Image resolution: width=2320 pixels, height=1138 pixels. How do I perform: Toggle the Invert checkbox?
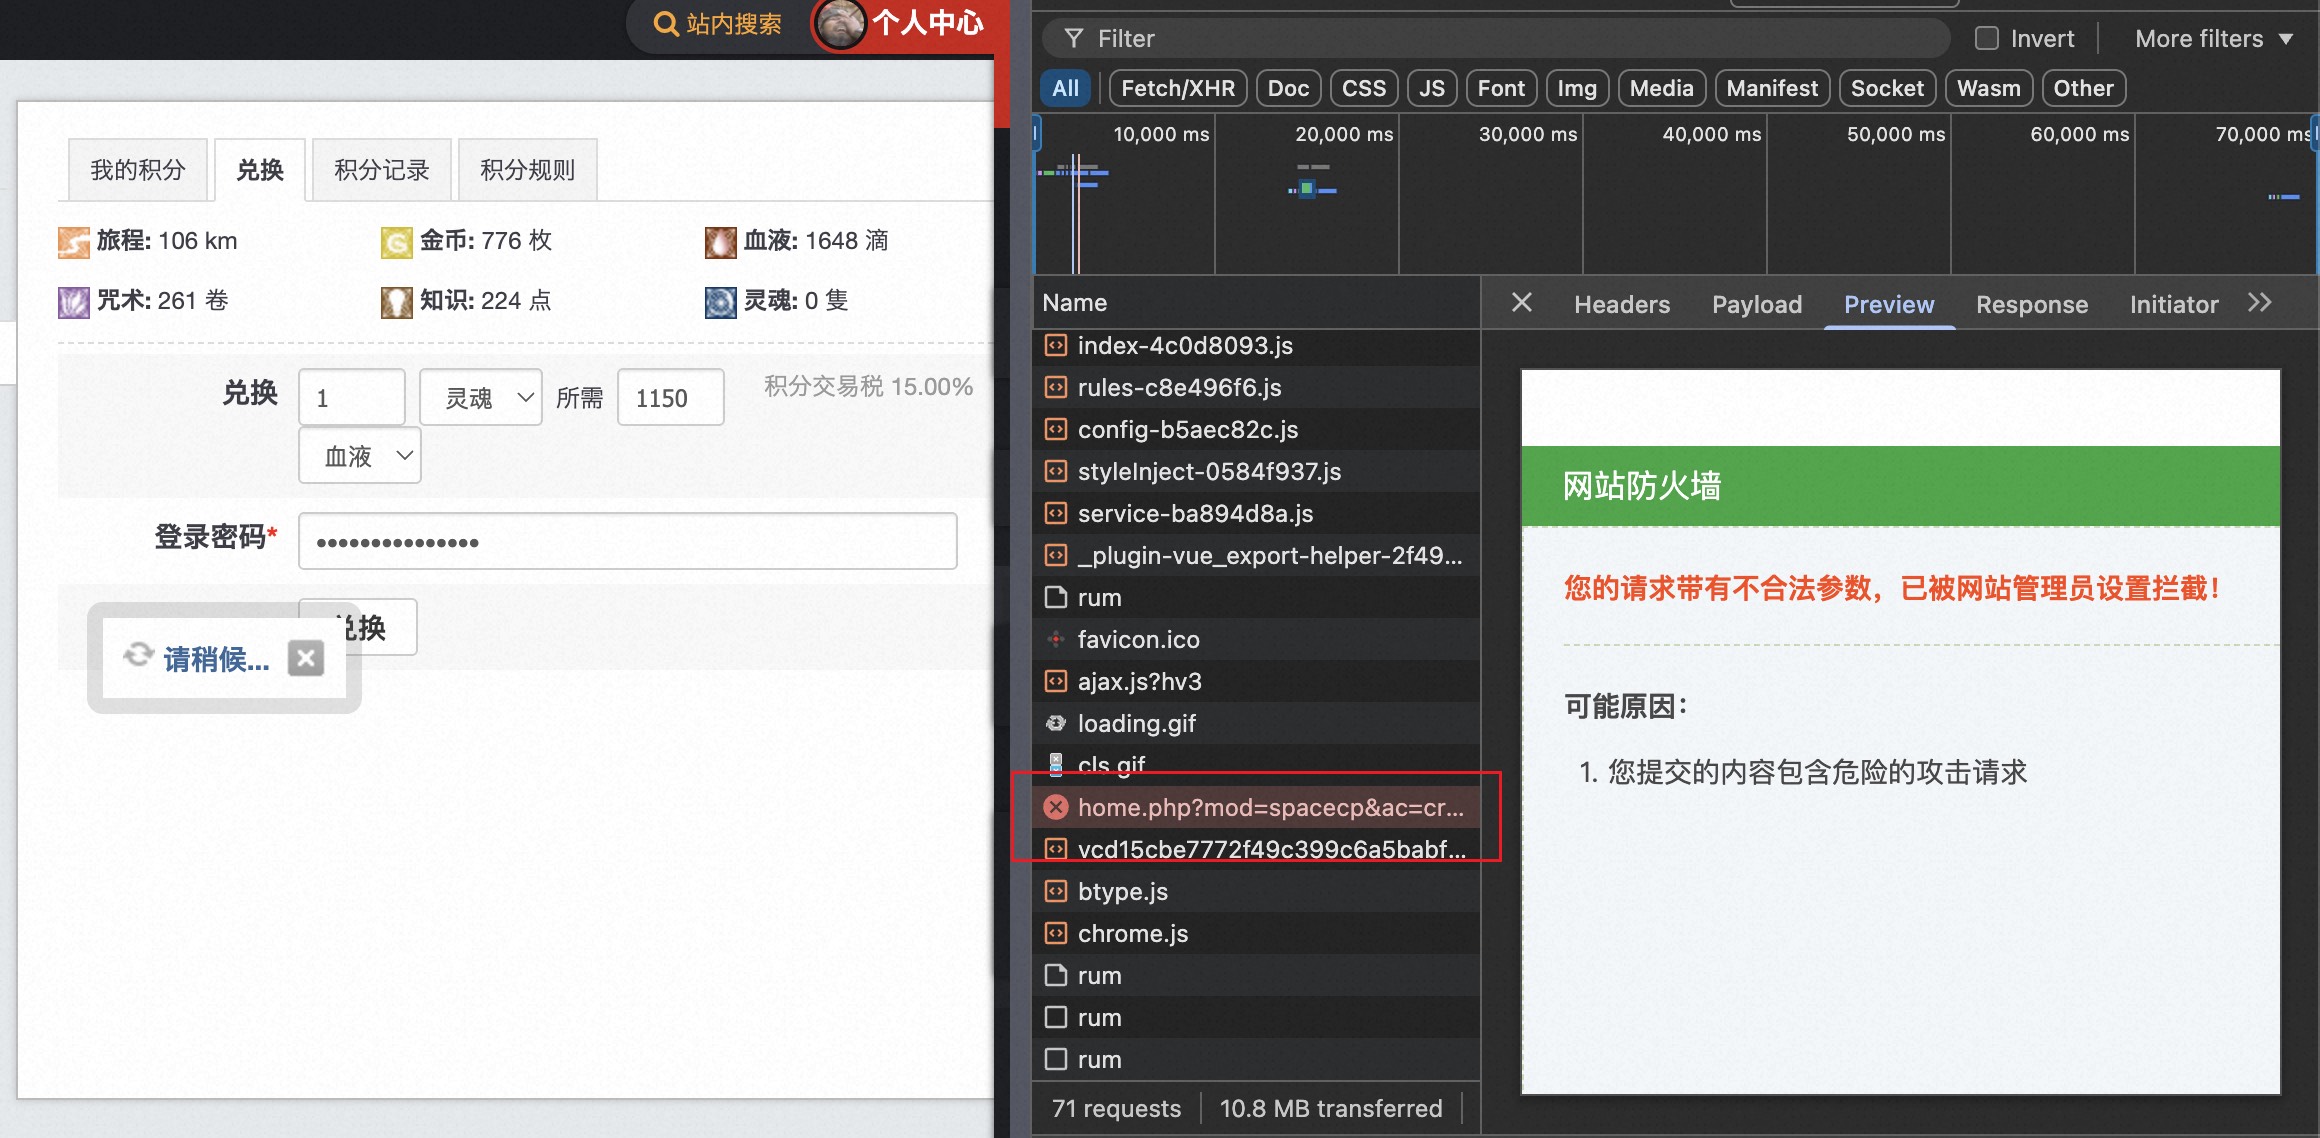coord(1987,38)
